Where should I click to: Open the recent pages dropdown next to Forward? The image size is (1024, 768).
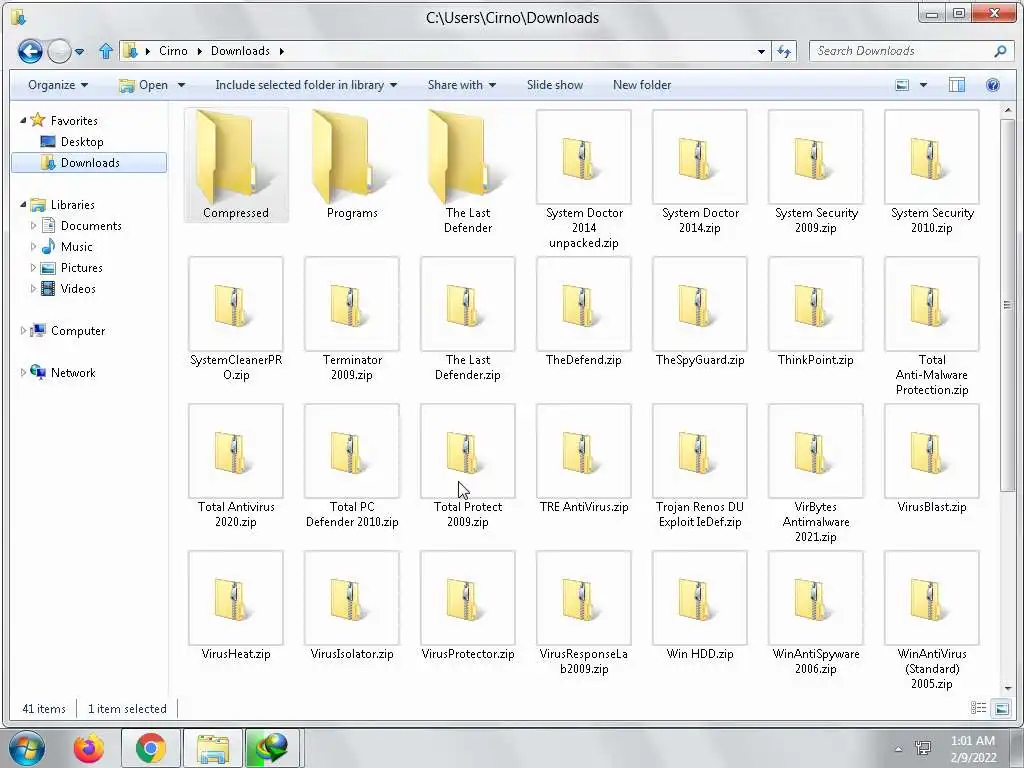(x=80, y=51)
